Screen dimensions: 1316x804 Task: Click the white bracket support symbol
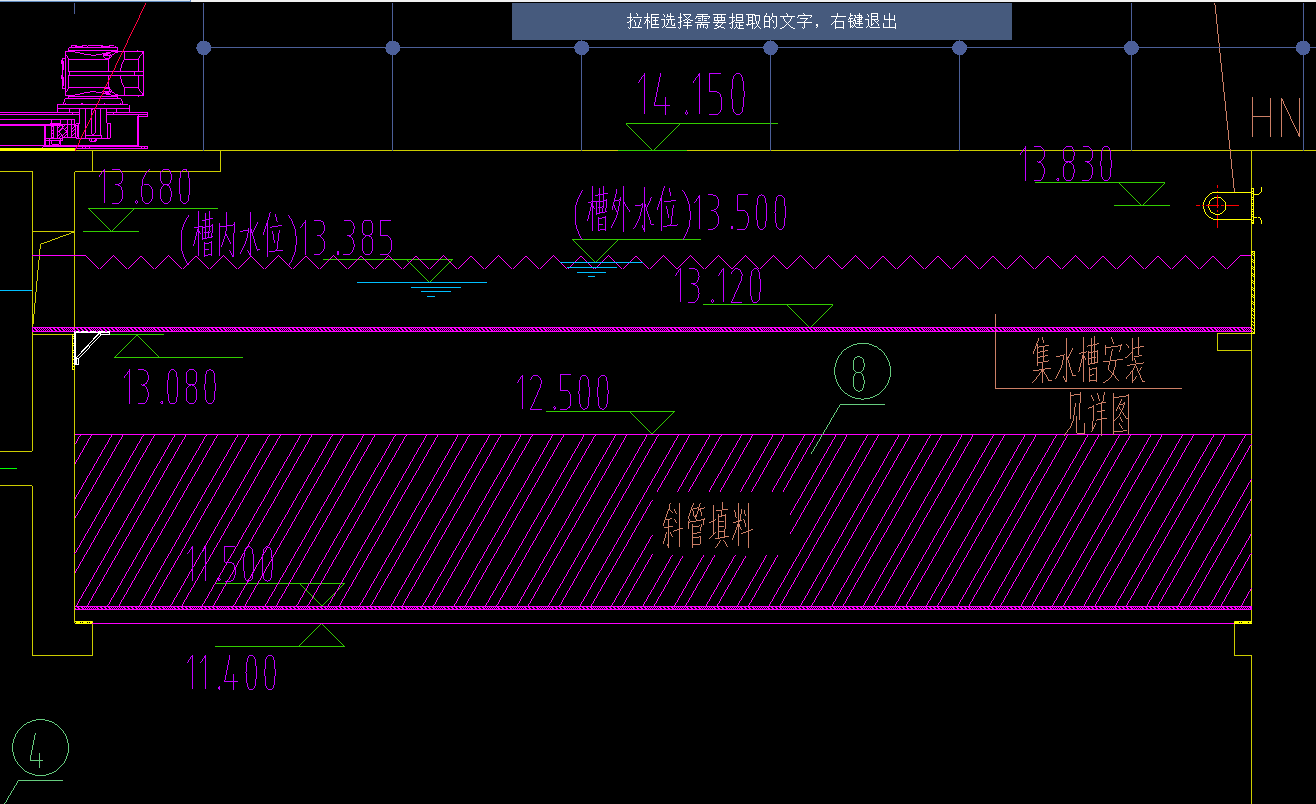(89, 349)
